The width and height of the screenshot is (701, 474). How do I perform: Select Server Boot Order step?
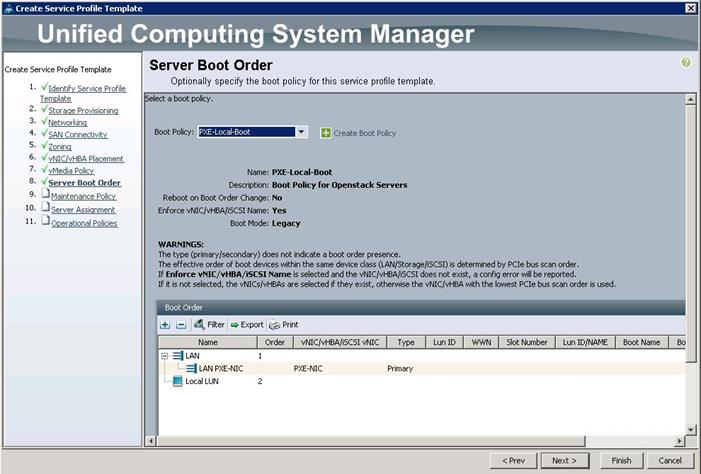pos(84,183)
